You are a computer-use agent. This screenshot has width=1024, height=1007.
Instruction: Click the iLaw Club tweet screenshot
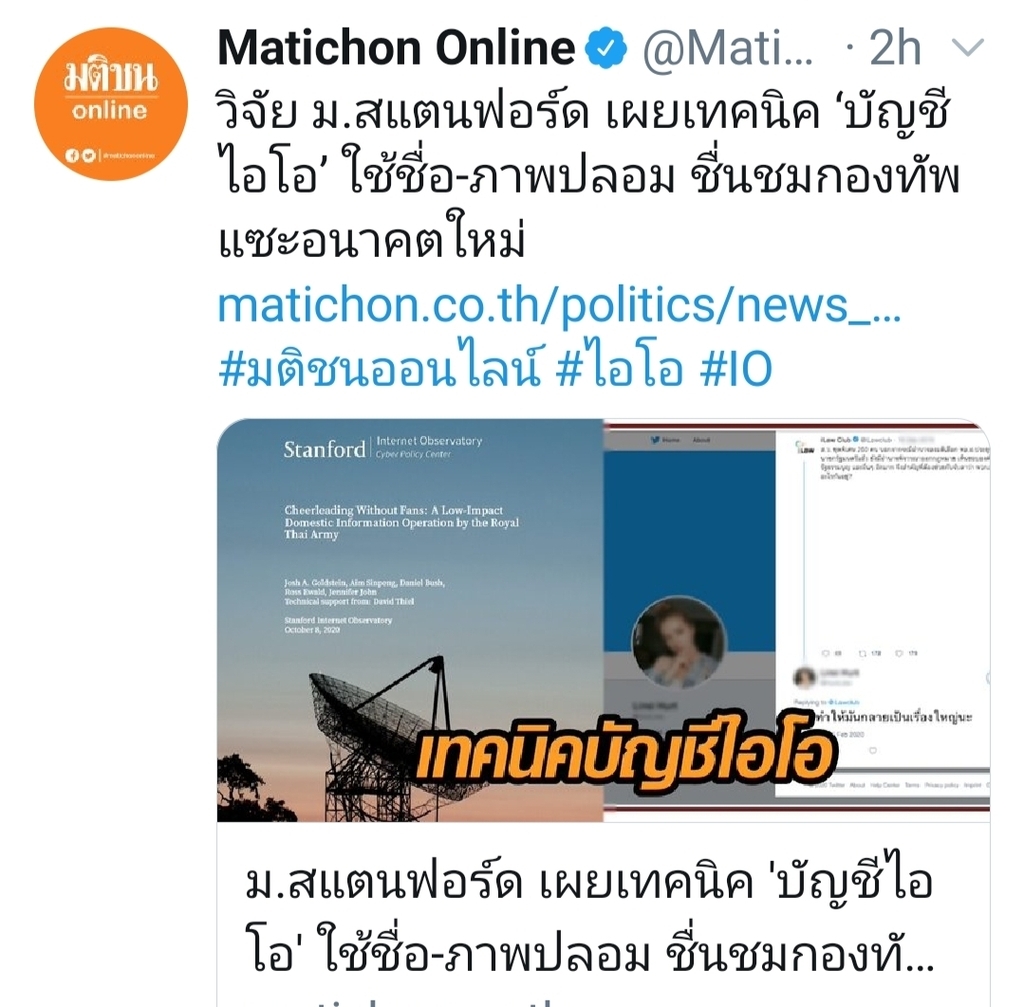(x=882, y=614)
